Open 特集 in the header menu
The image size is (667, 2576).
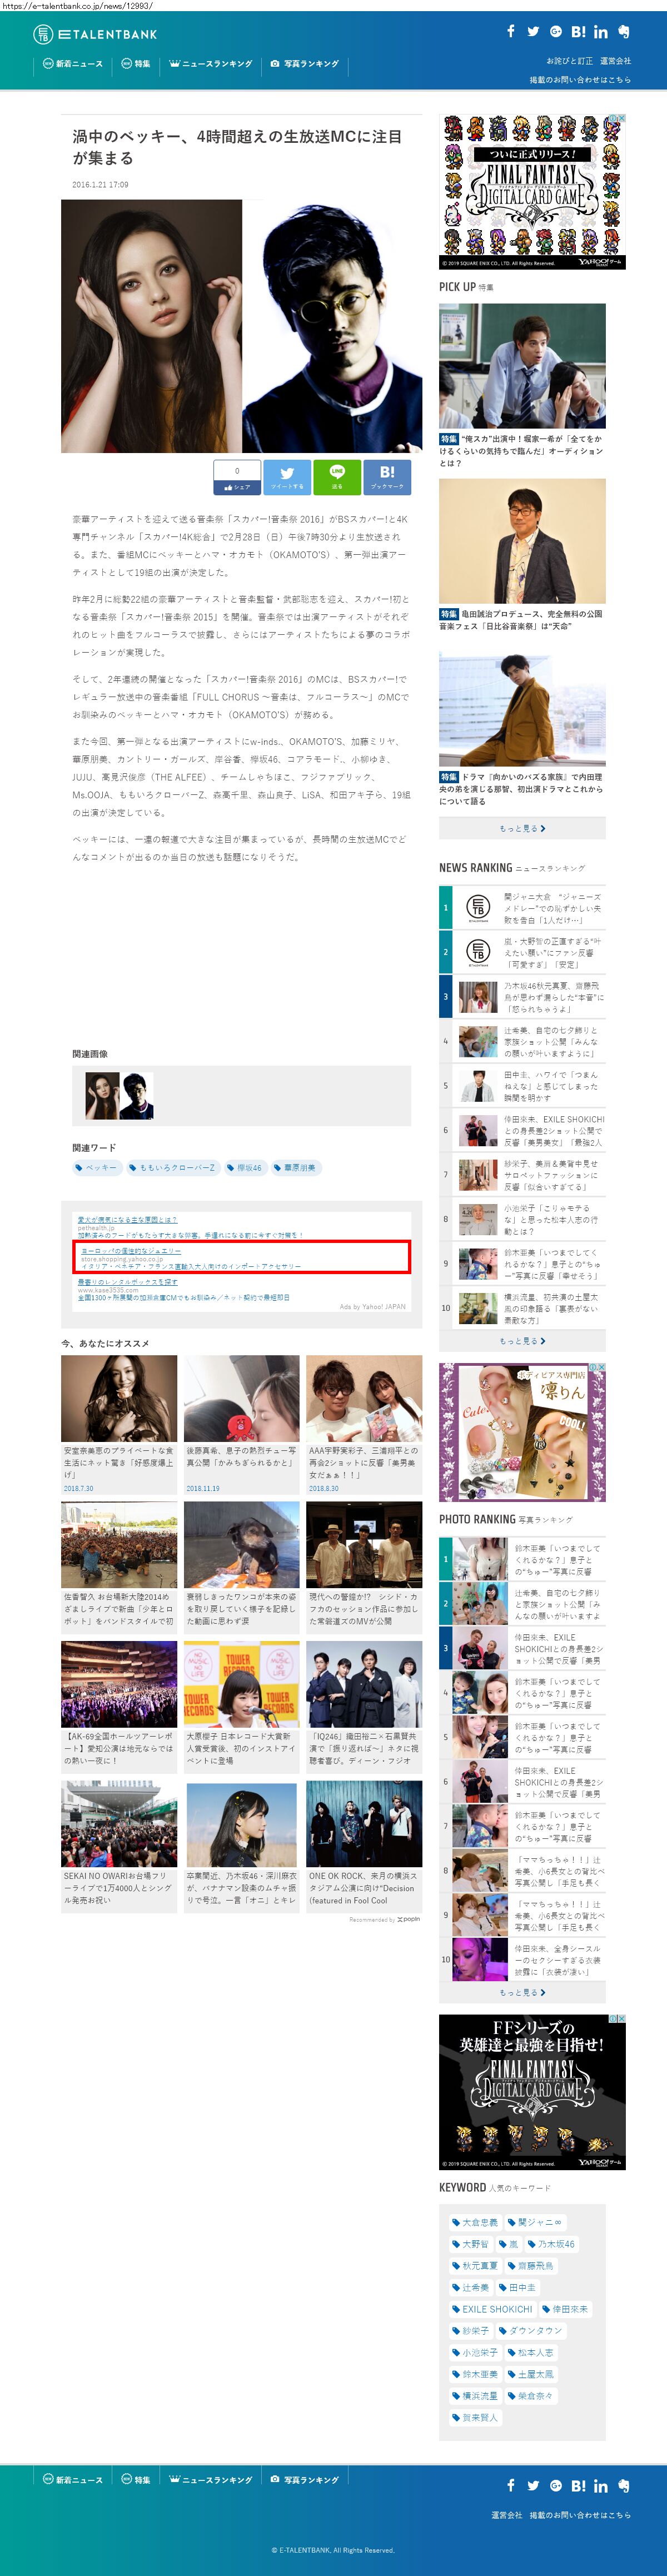(136, 63)
